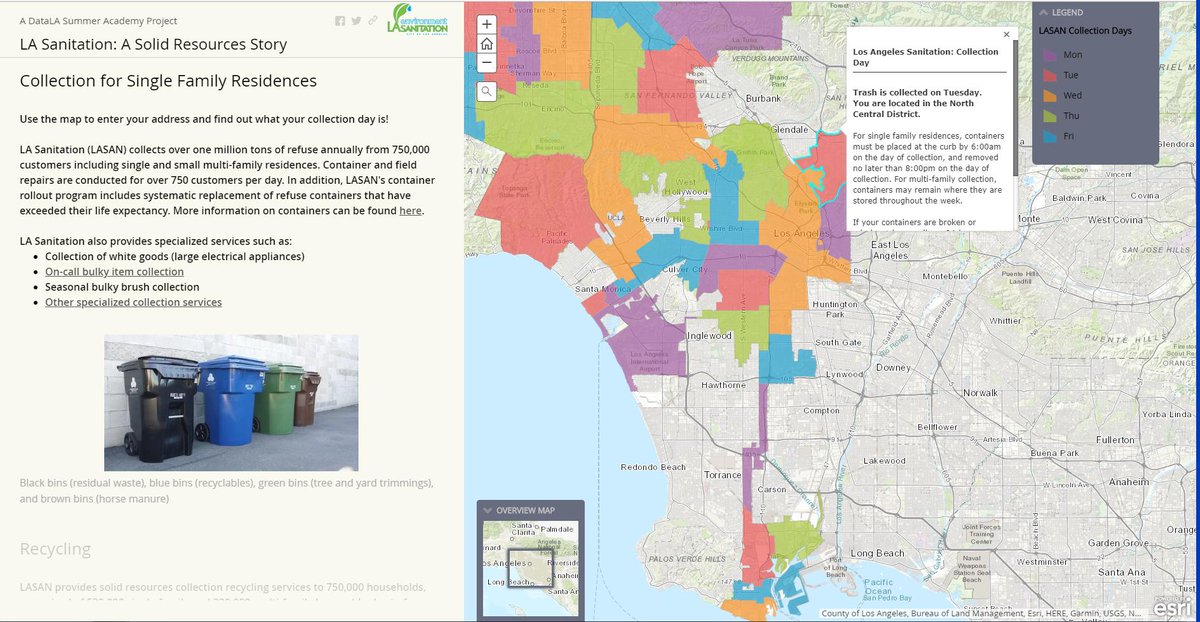Viewport: 1200px width, 622px height.
Task: Click 'Los Angeles Sanitation: Collection Day' popup title
Action: click(x=925, y=57)
